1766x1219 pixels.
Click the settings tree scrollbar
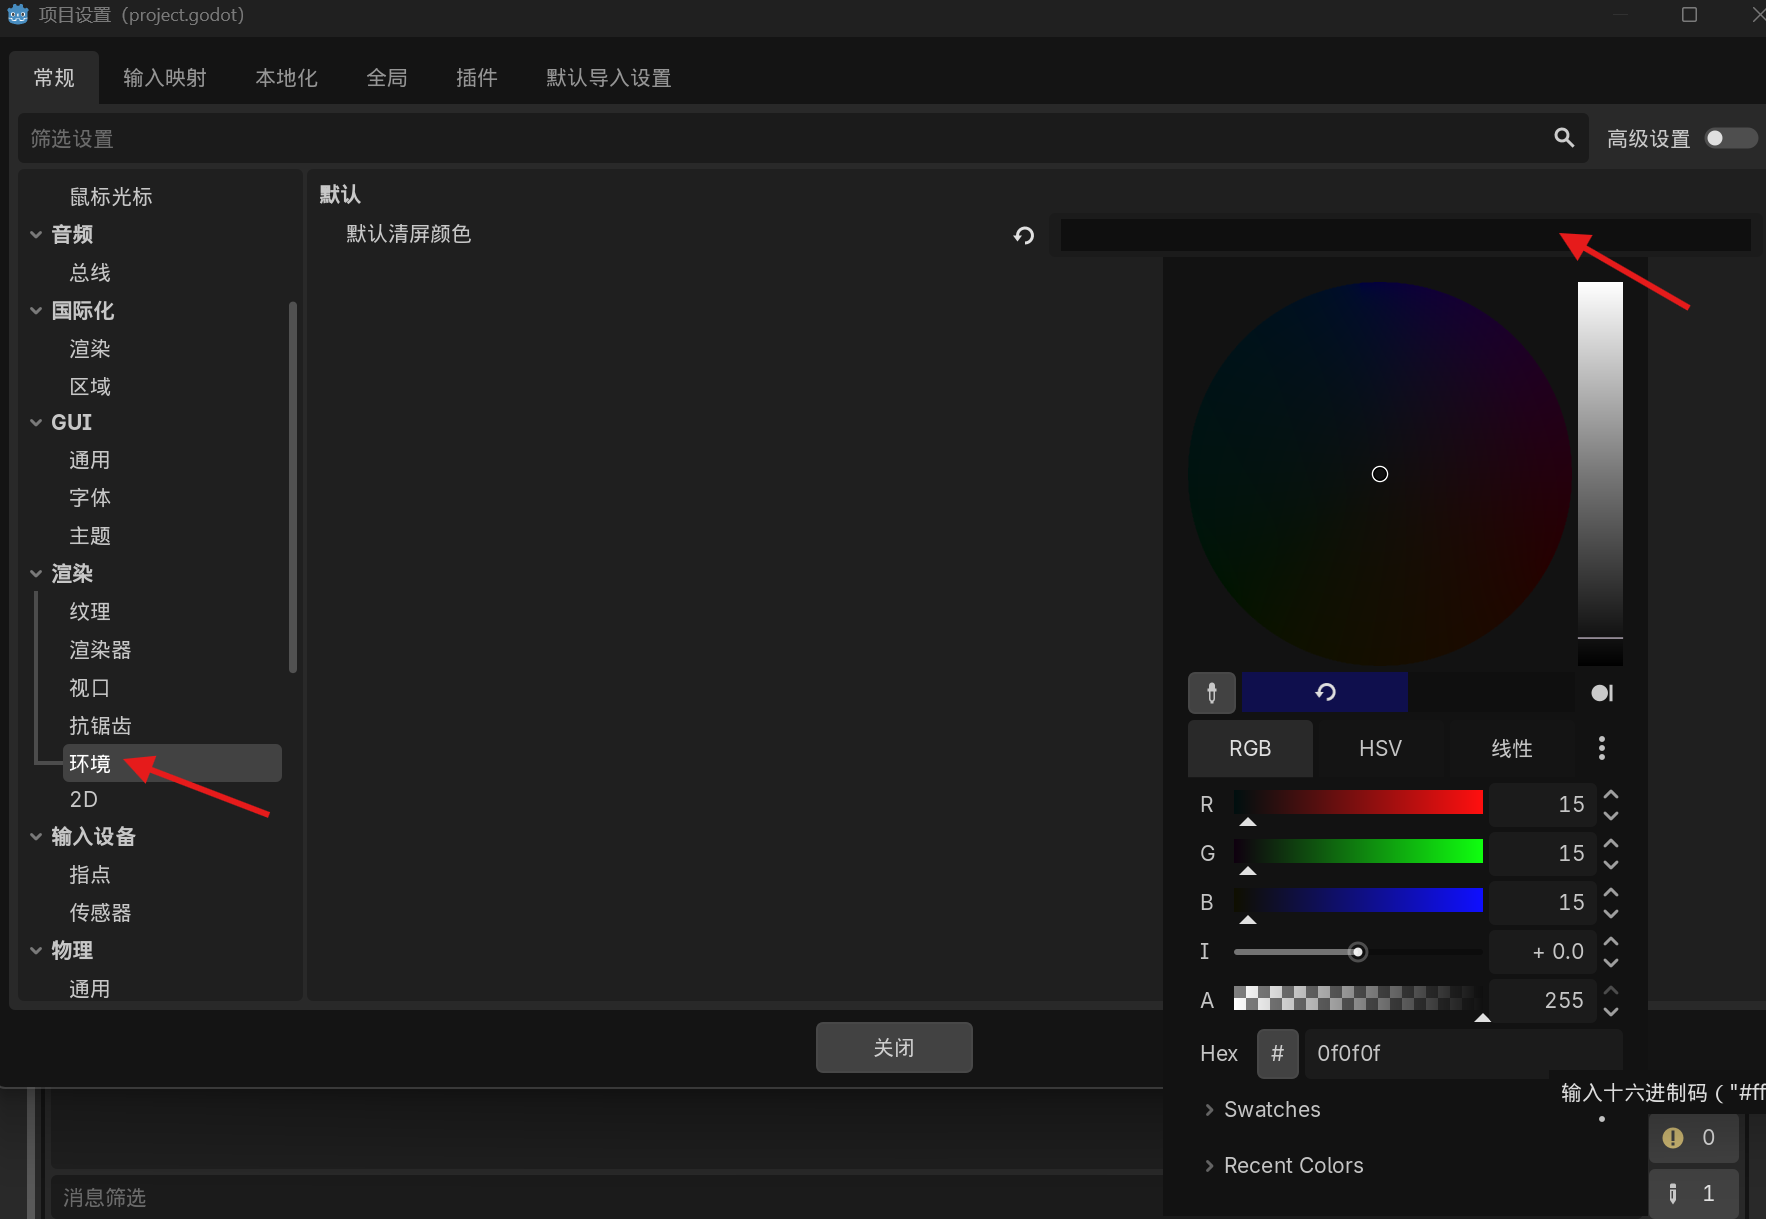[x=293, y=487]
